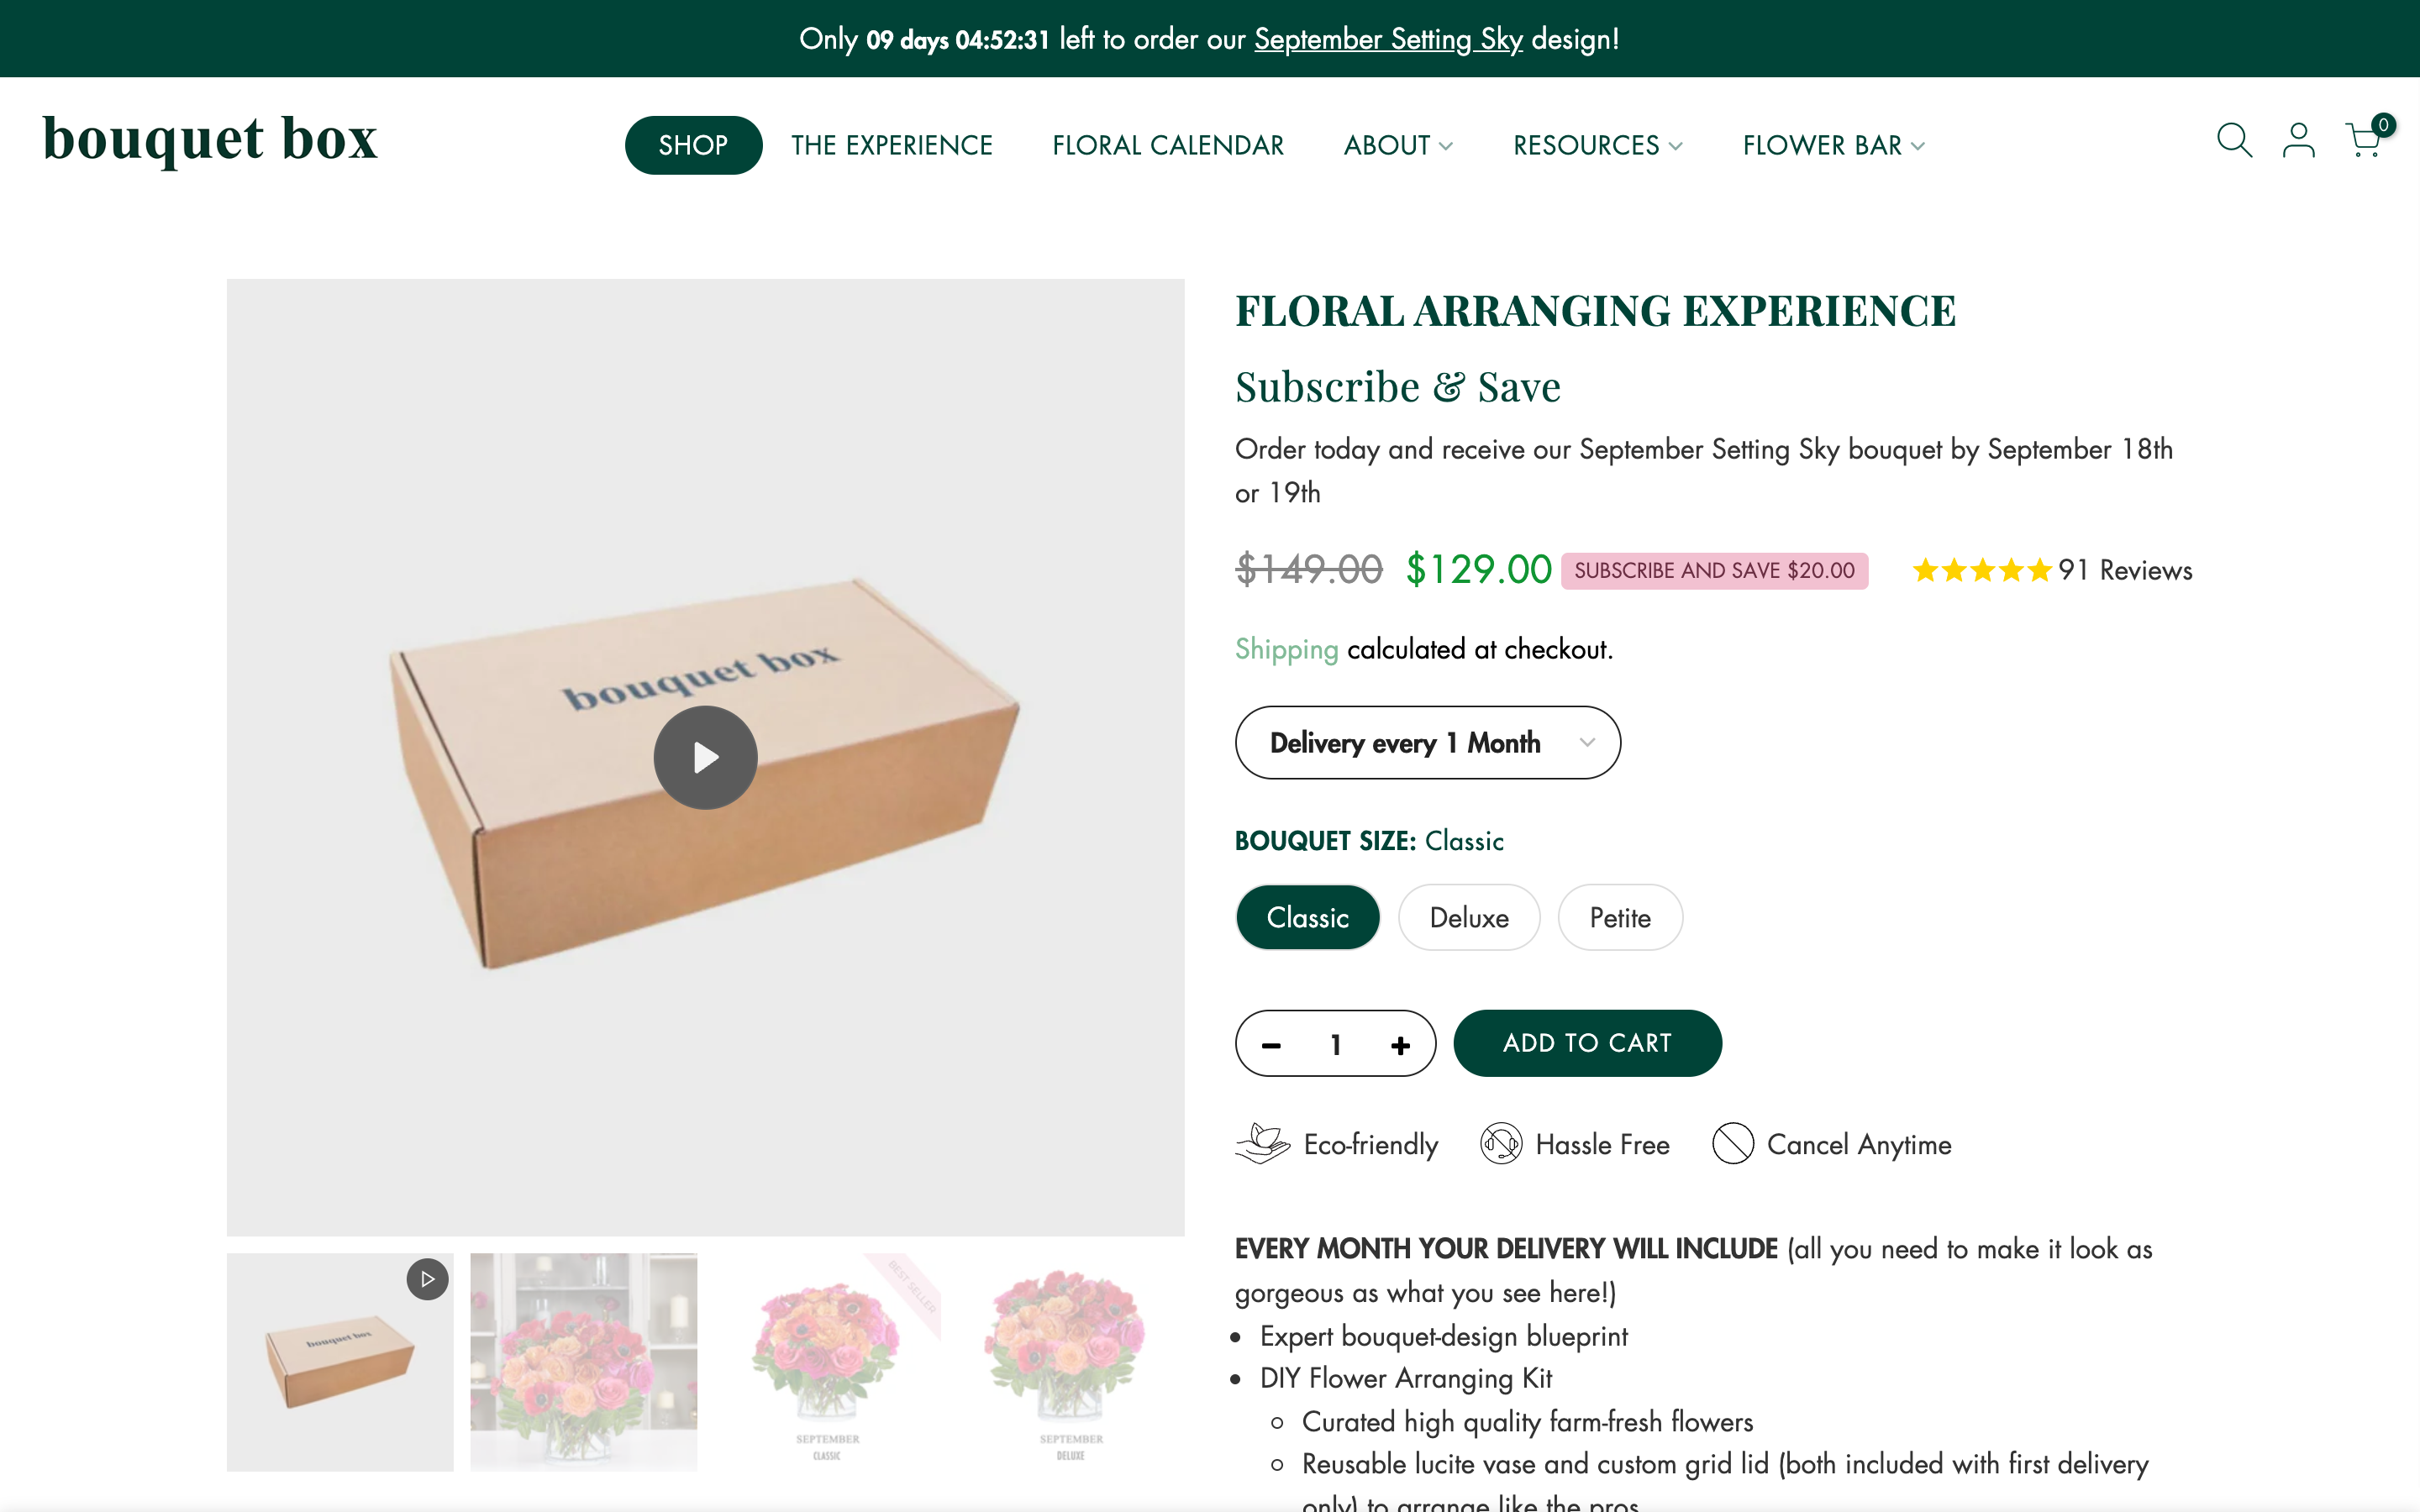Expand the FLOWER BAR menu
The image size is (2420, 1512).
(x=1832, y=145)
